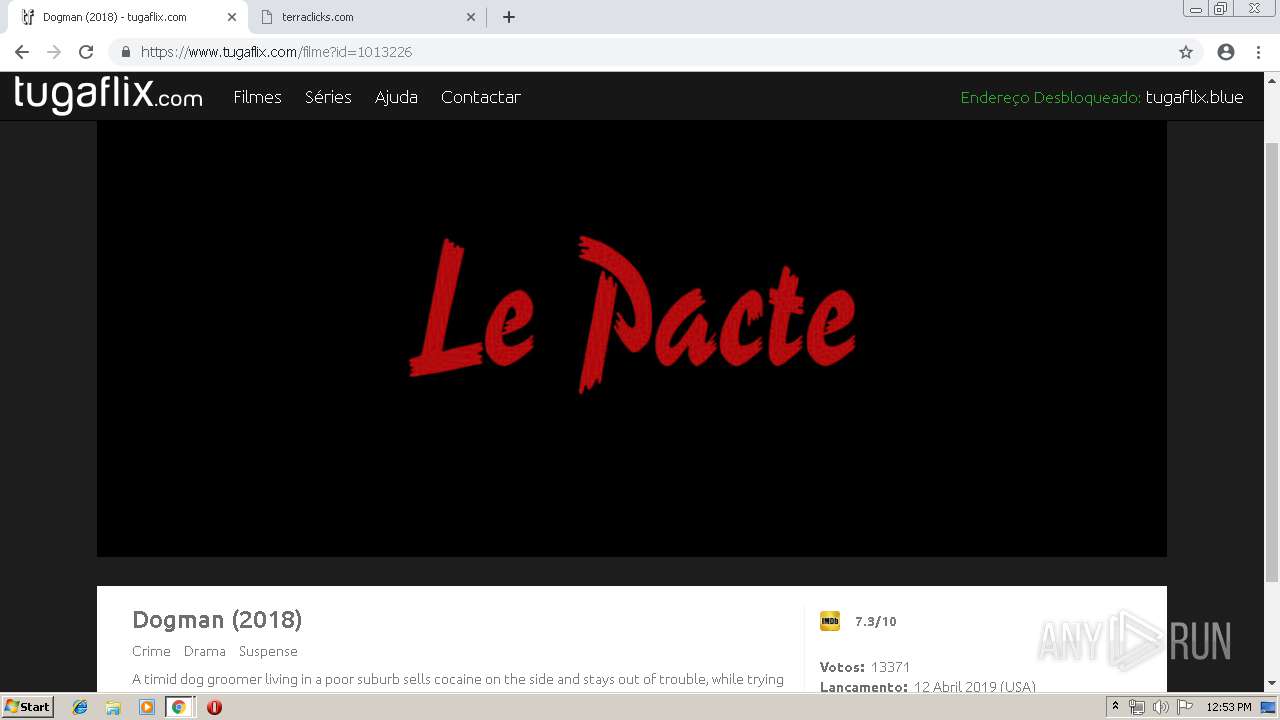The height and width of the screenshot is (720, 1280).
Task: Open the Chrome profile account icon
Action: coord(1226,52)
